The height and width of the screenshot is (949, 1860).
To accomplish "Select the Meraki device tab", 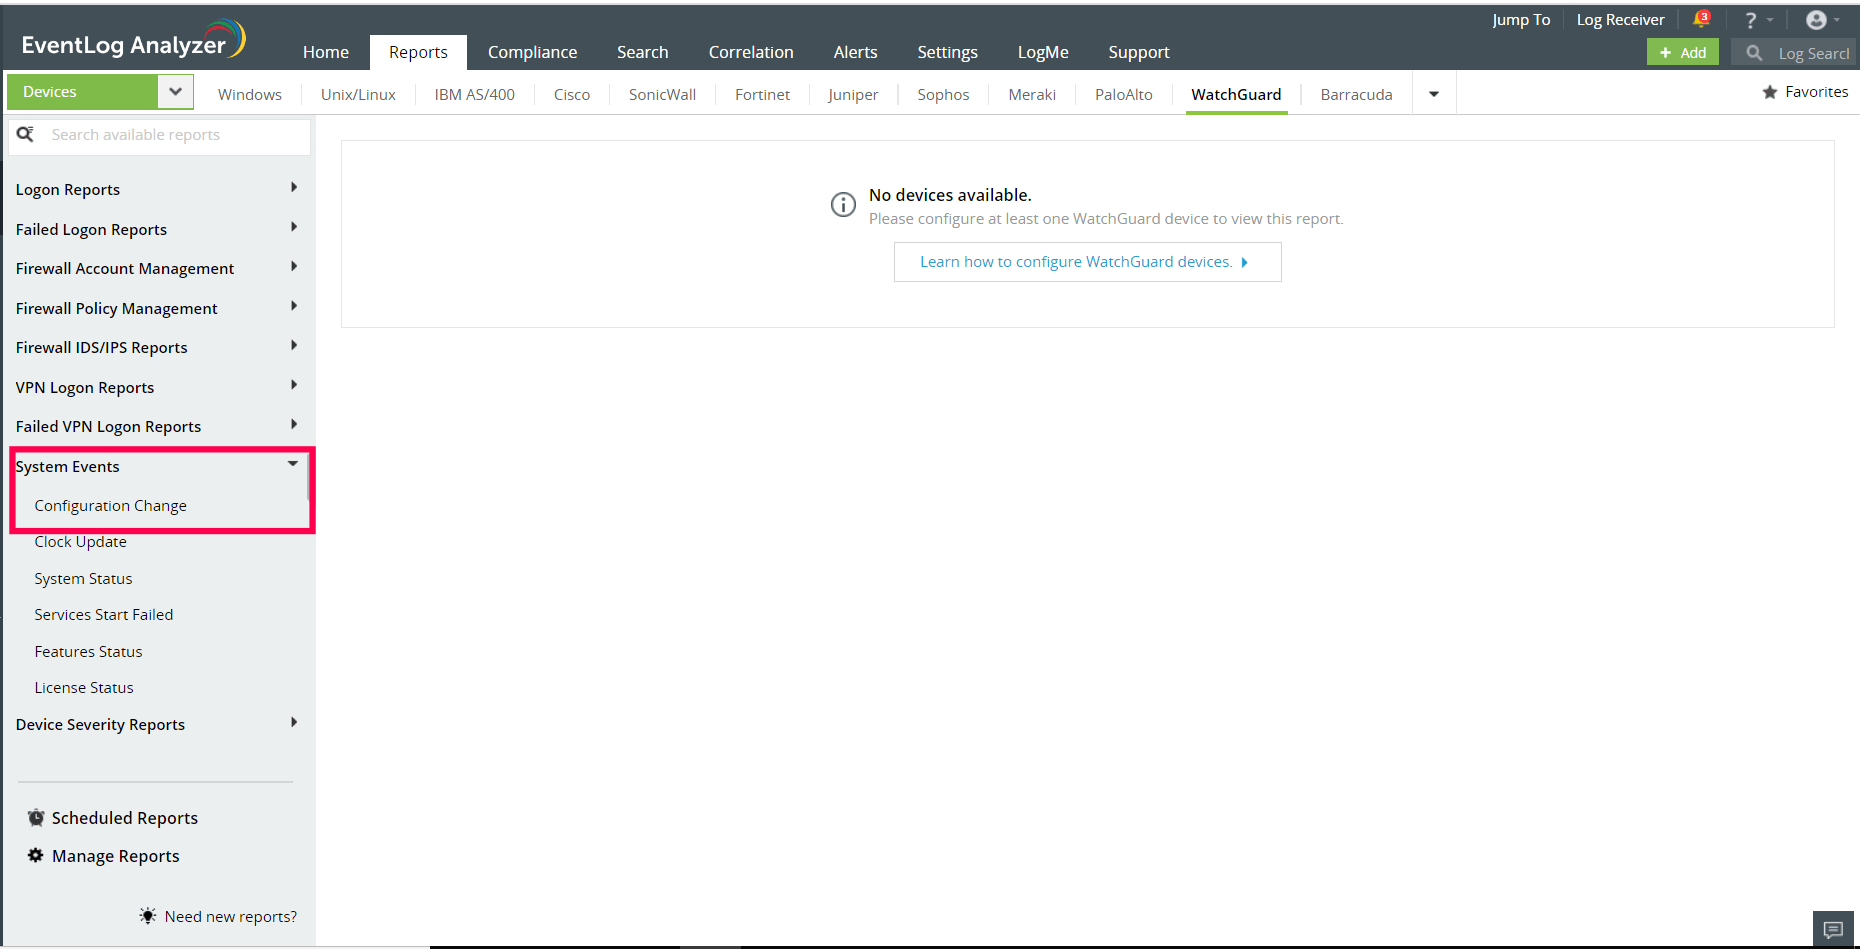I will [1032, 95].
